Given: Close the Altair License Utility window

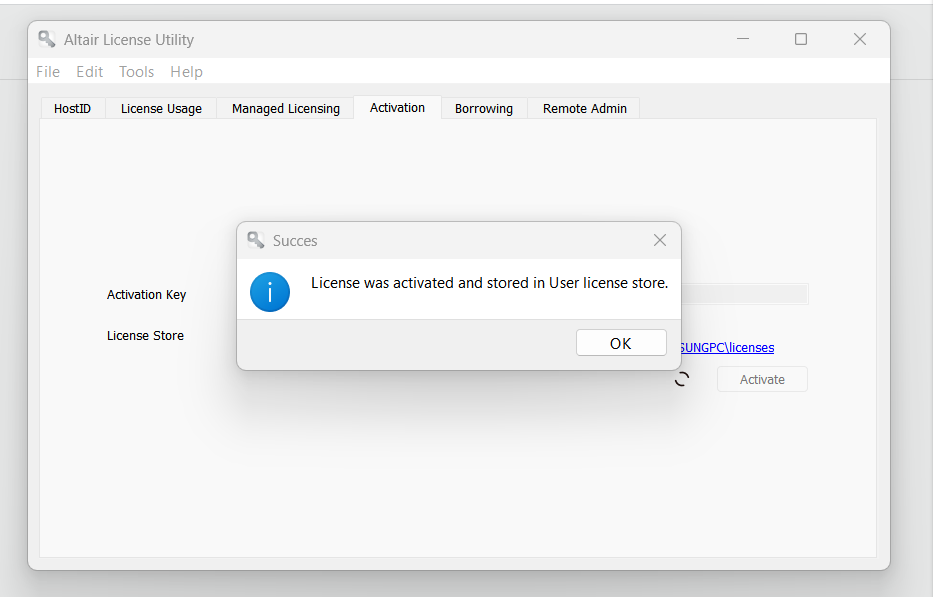Looking at the screenshot, I should (859, 39).
